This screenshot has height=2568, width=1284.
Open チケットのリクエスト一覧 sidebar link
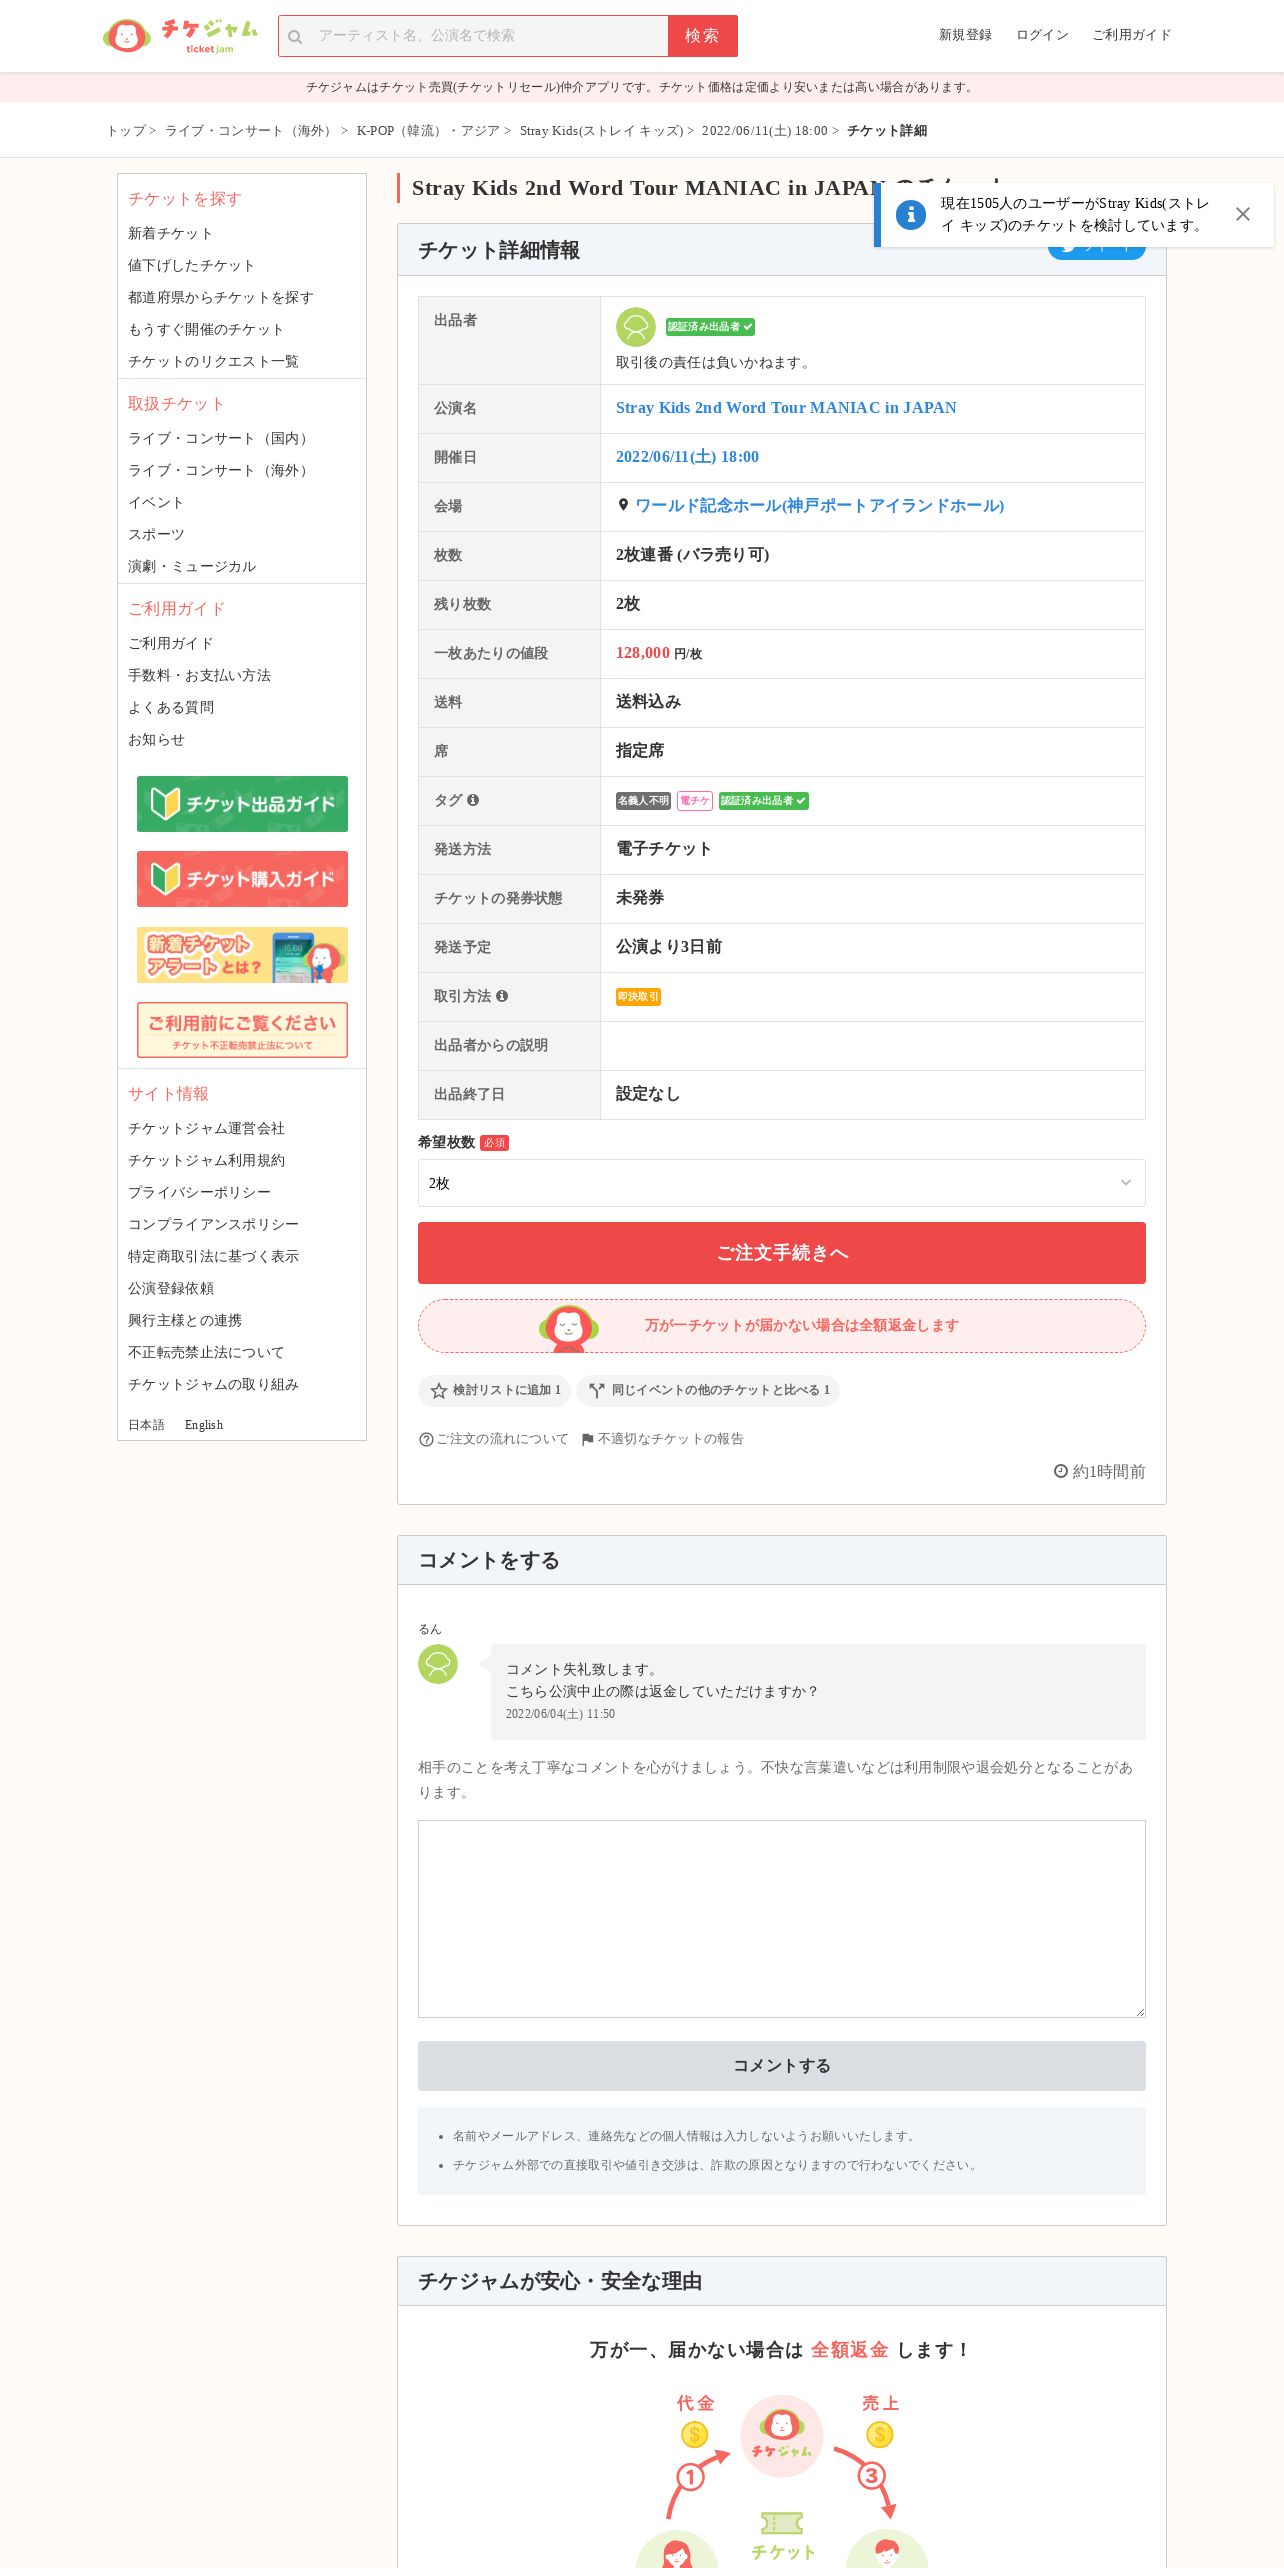213,361
